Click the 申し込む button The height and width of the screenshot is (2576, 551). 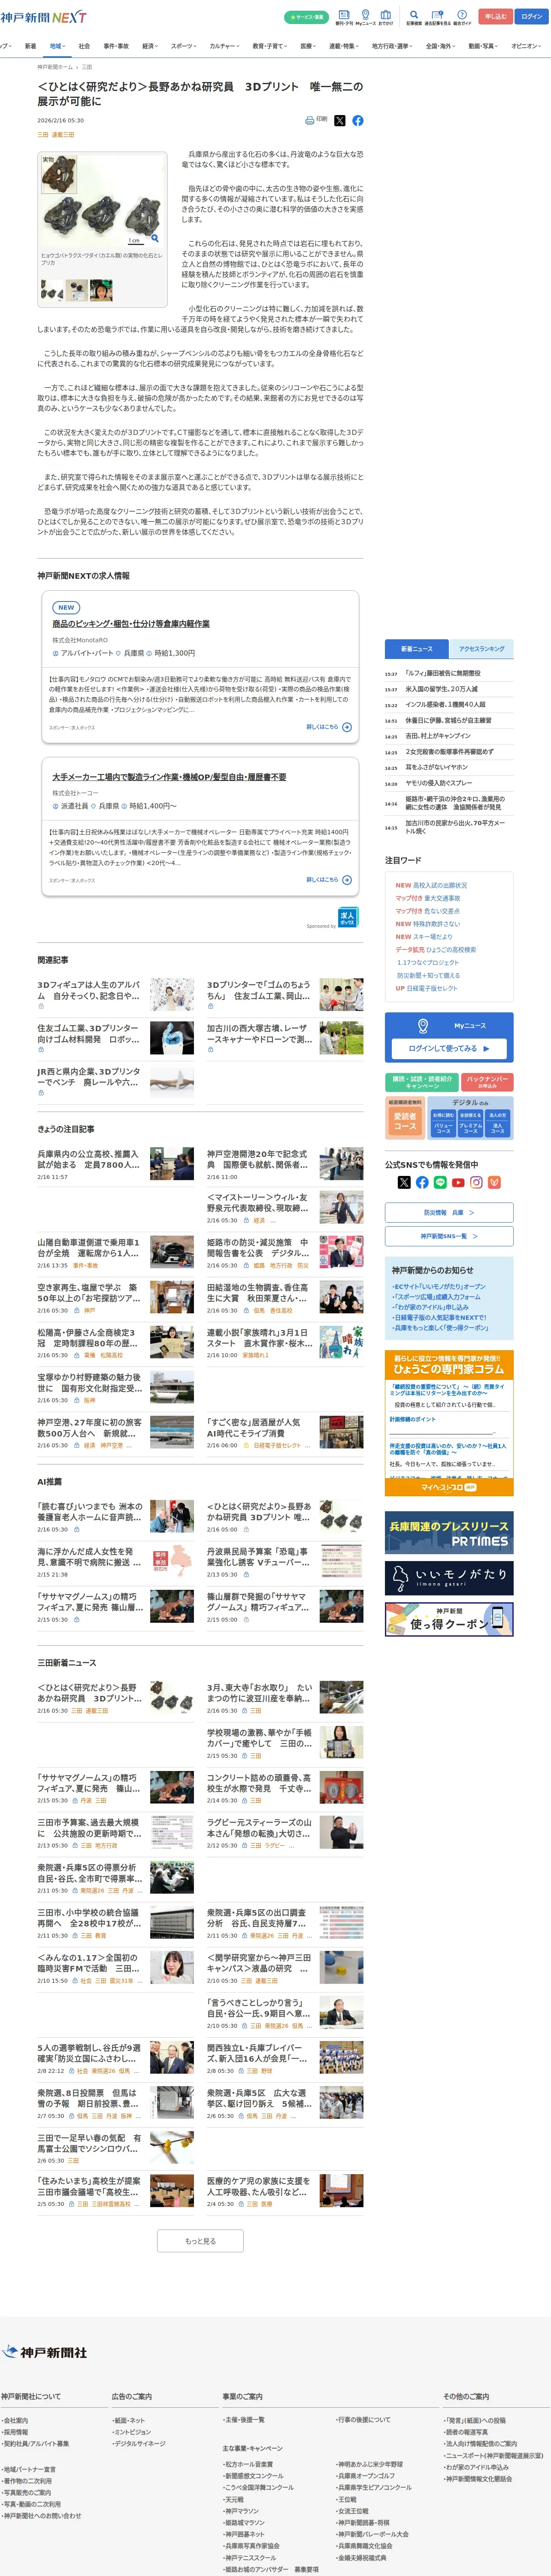[495, 17]
